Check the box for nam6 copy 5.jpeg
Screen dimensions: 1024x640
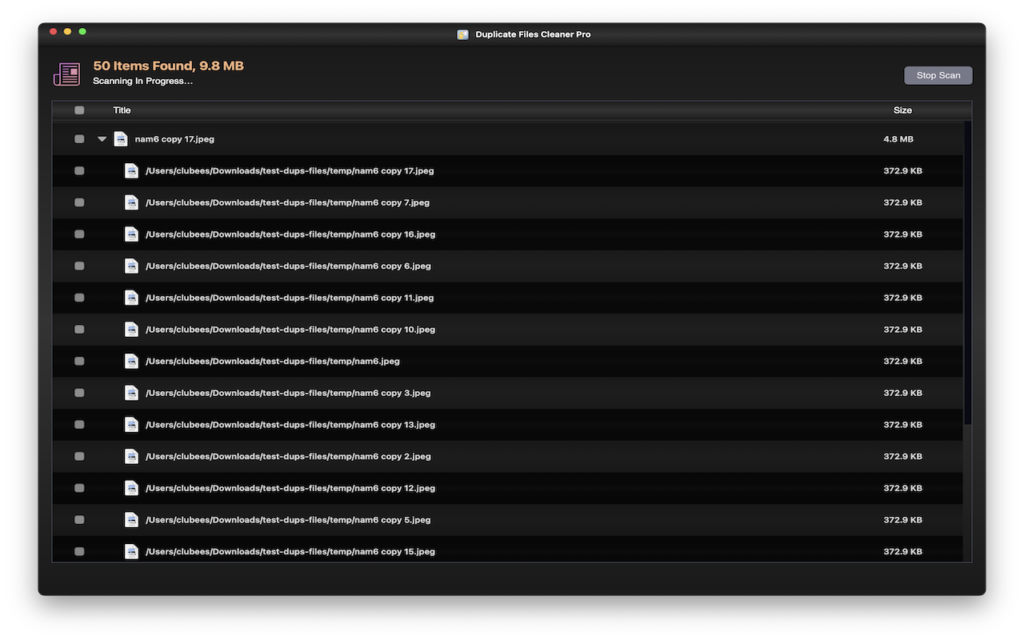79,520
